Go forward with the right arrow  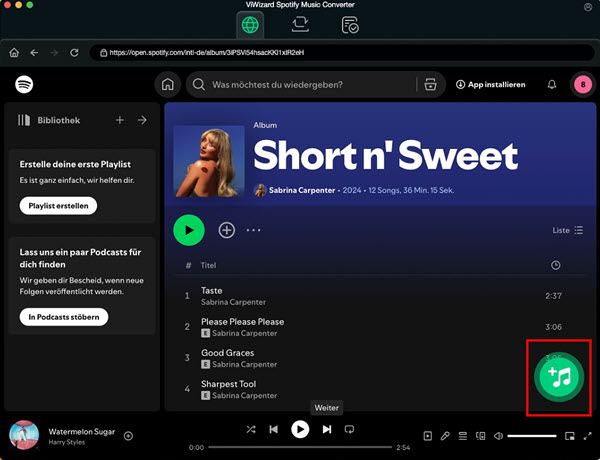[54, 52]
